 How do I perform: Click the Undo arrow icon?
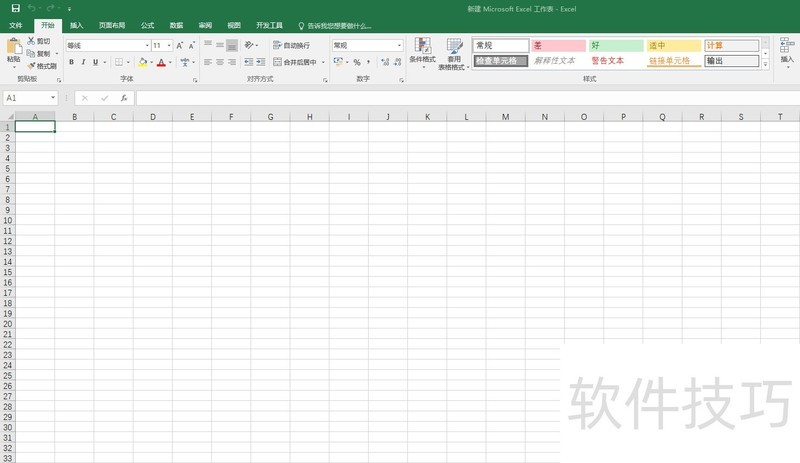(32, 8)
